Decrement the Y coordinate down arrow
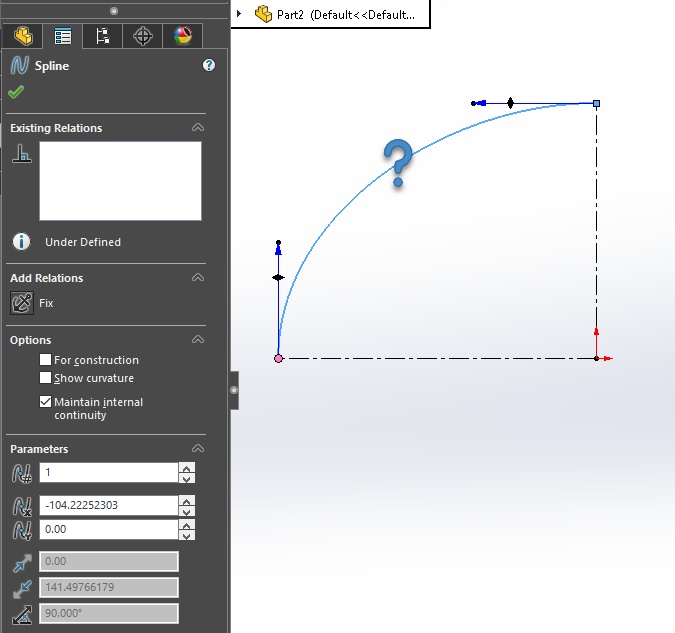 point(186,535)
